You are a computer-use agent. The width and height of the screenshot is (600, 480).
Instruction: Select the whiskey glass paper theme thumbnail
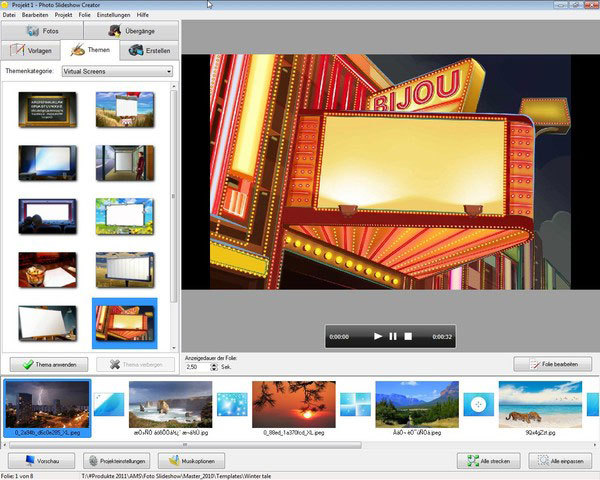click(x=47, y=269)
